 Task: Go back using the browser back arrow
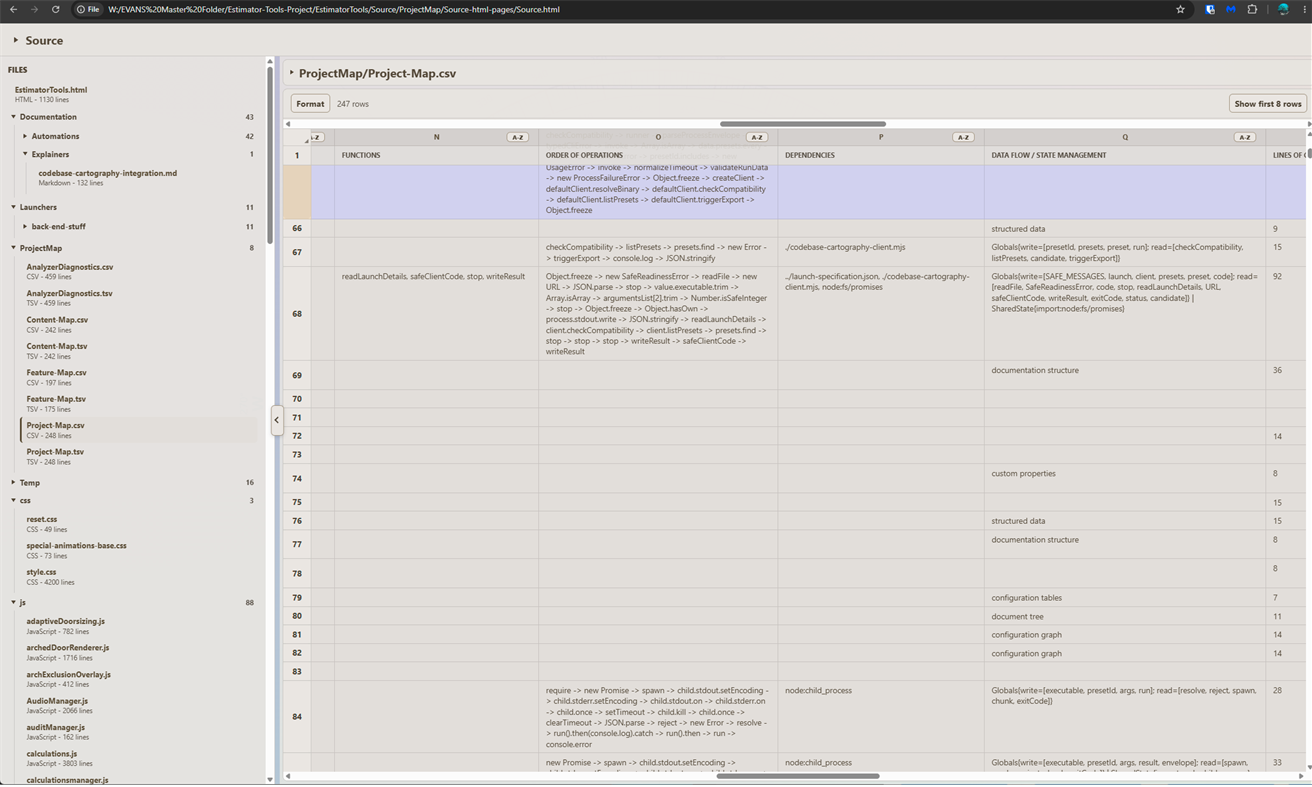click(x=14, y=9)
